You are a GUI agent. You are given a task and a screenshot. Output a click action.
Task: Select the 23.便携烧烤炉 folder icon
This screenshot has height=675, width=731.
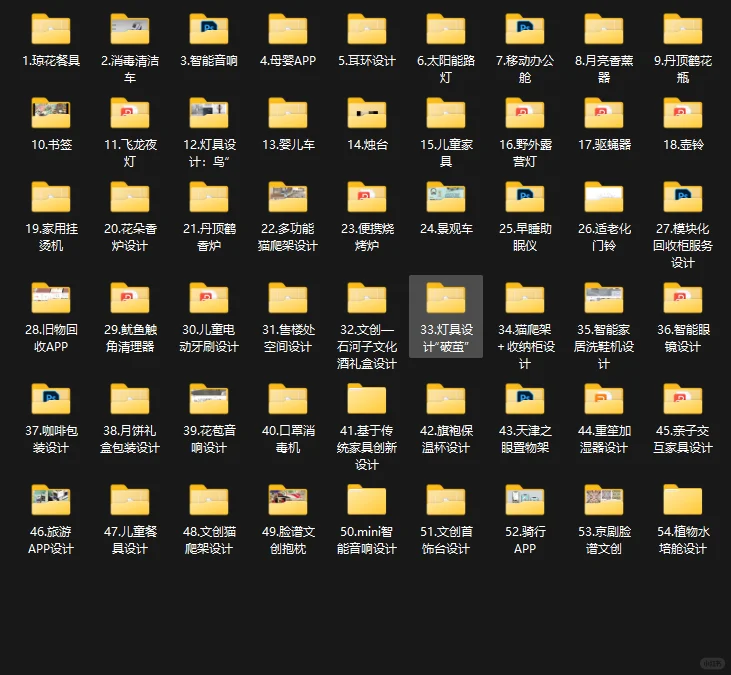[x=367, y=197]
